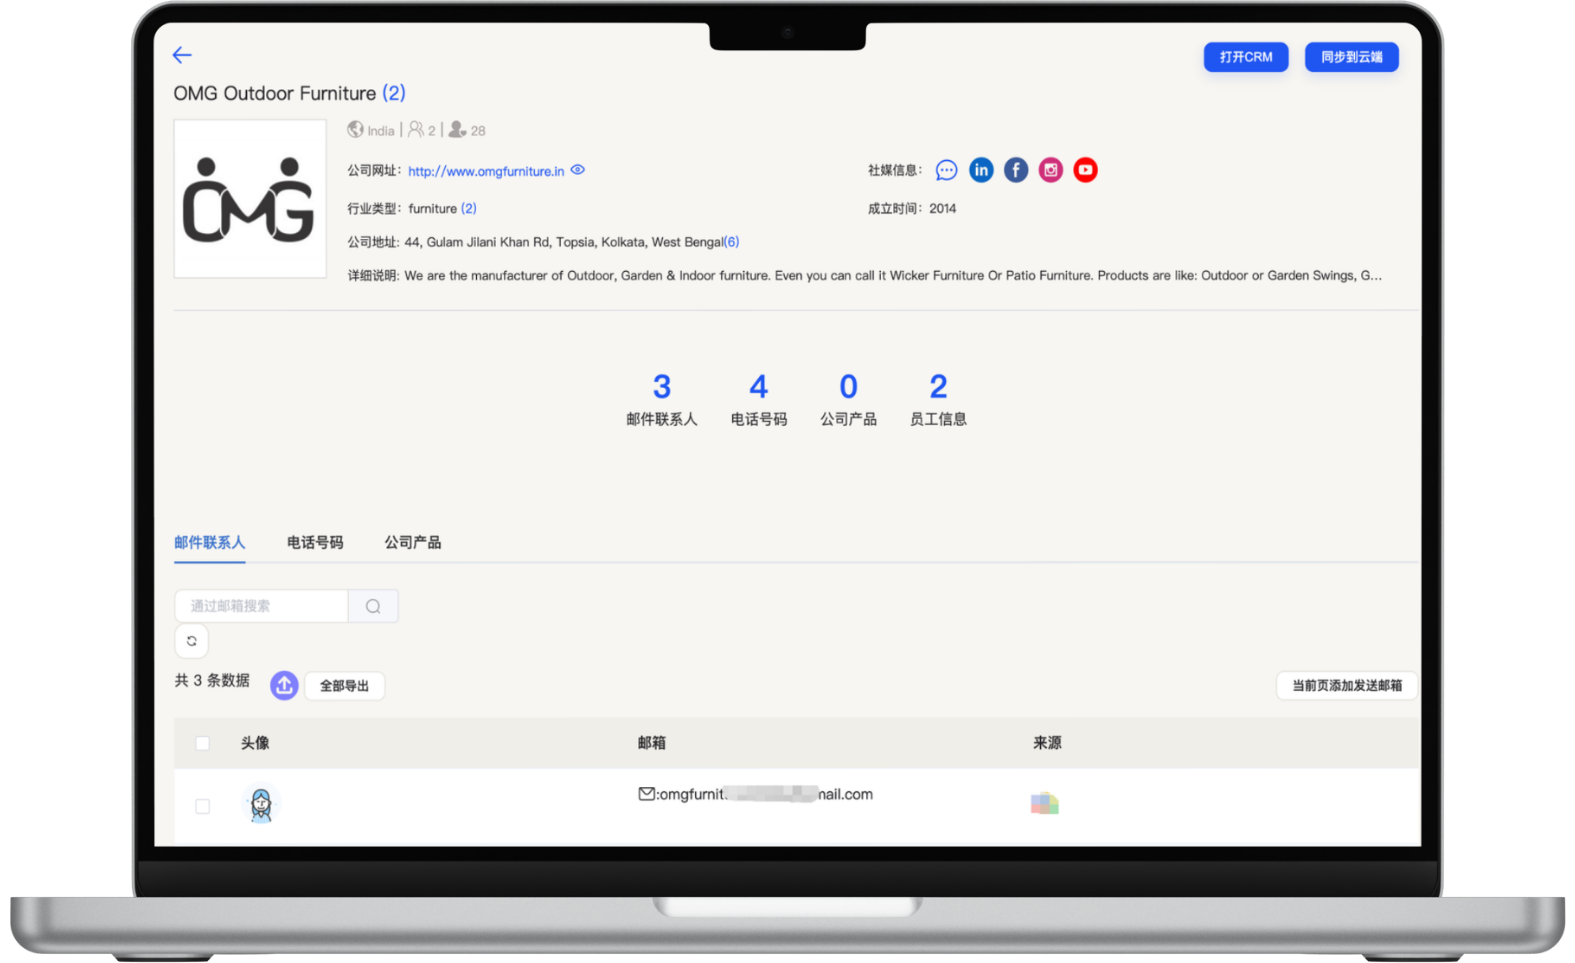This screenshot has height=963, width=1575.
Task: Open the omgfurniture.in website link
Action: (x=486, y=171)
